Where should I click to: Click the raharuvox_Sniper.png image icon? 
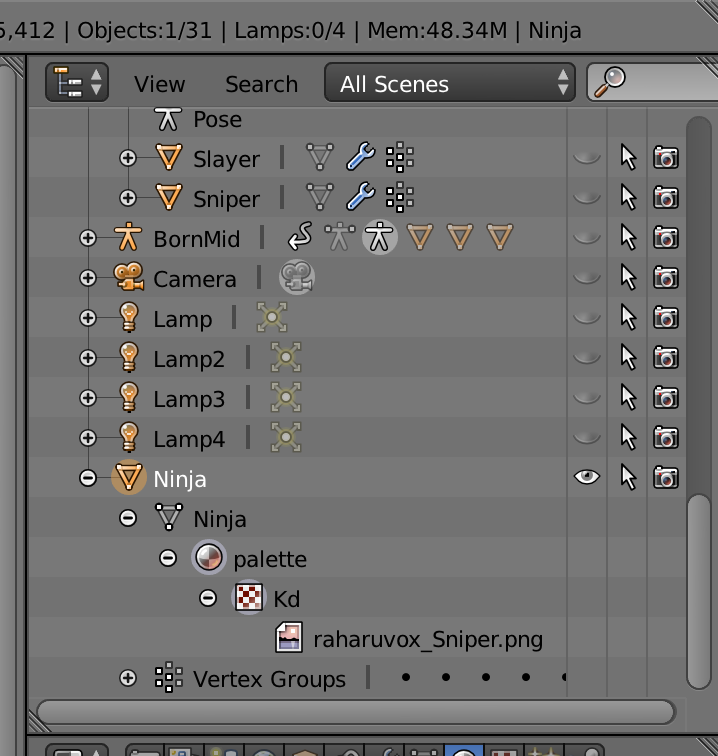[289, 638]
